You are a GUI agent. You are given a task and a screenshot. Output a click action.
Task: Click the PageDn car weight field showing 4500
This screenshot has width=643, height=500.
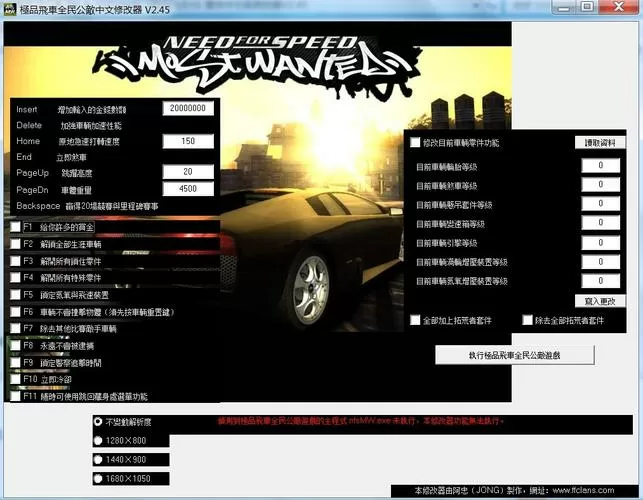coord(188,189)
